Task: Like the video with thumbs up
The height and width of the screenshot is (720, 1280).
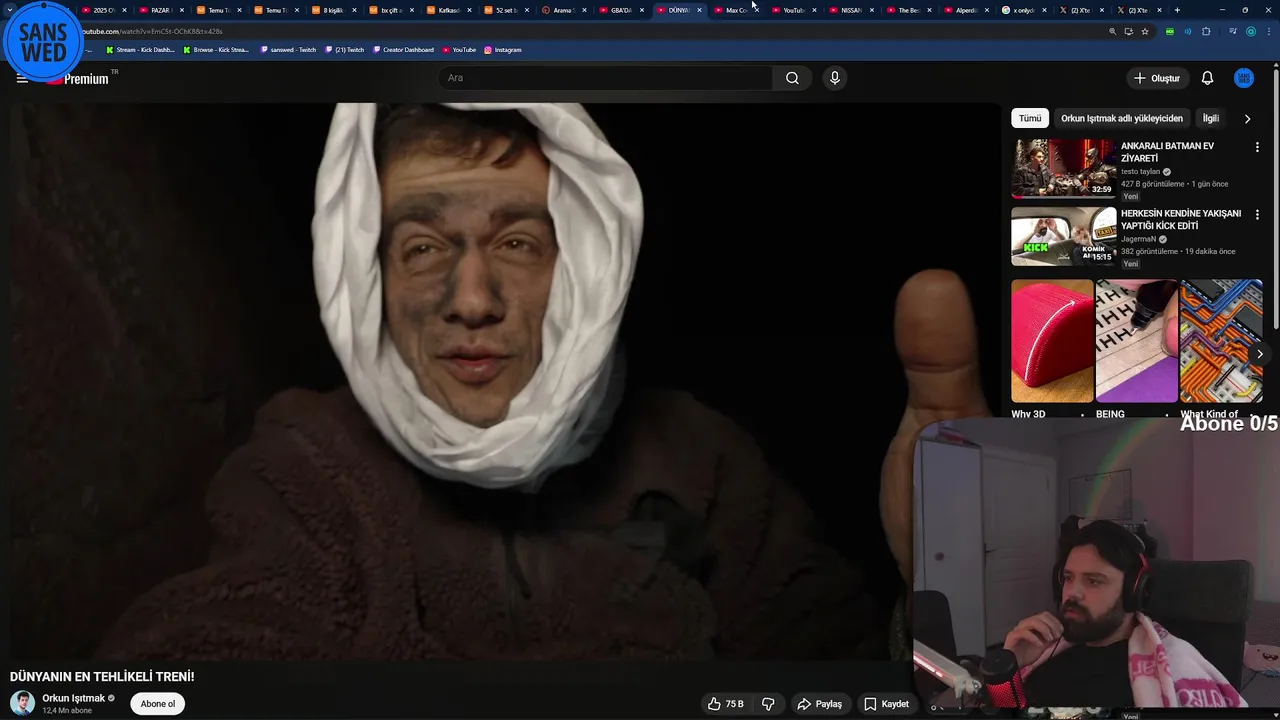Action: tap(725, 704)
